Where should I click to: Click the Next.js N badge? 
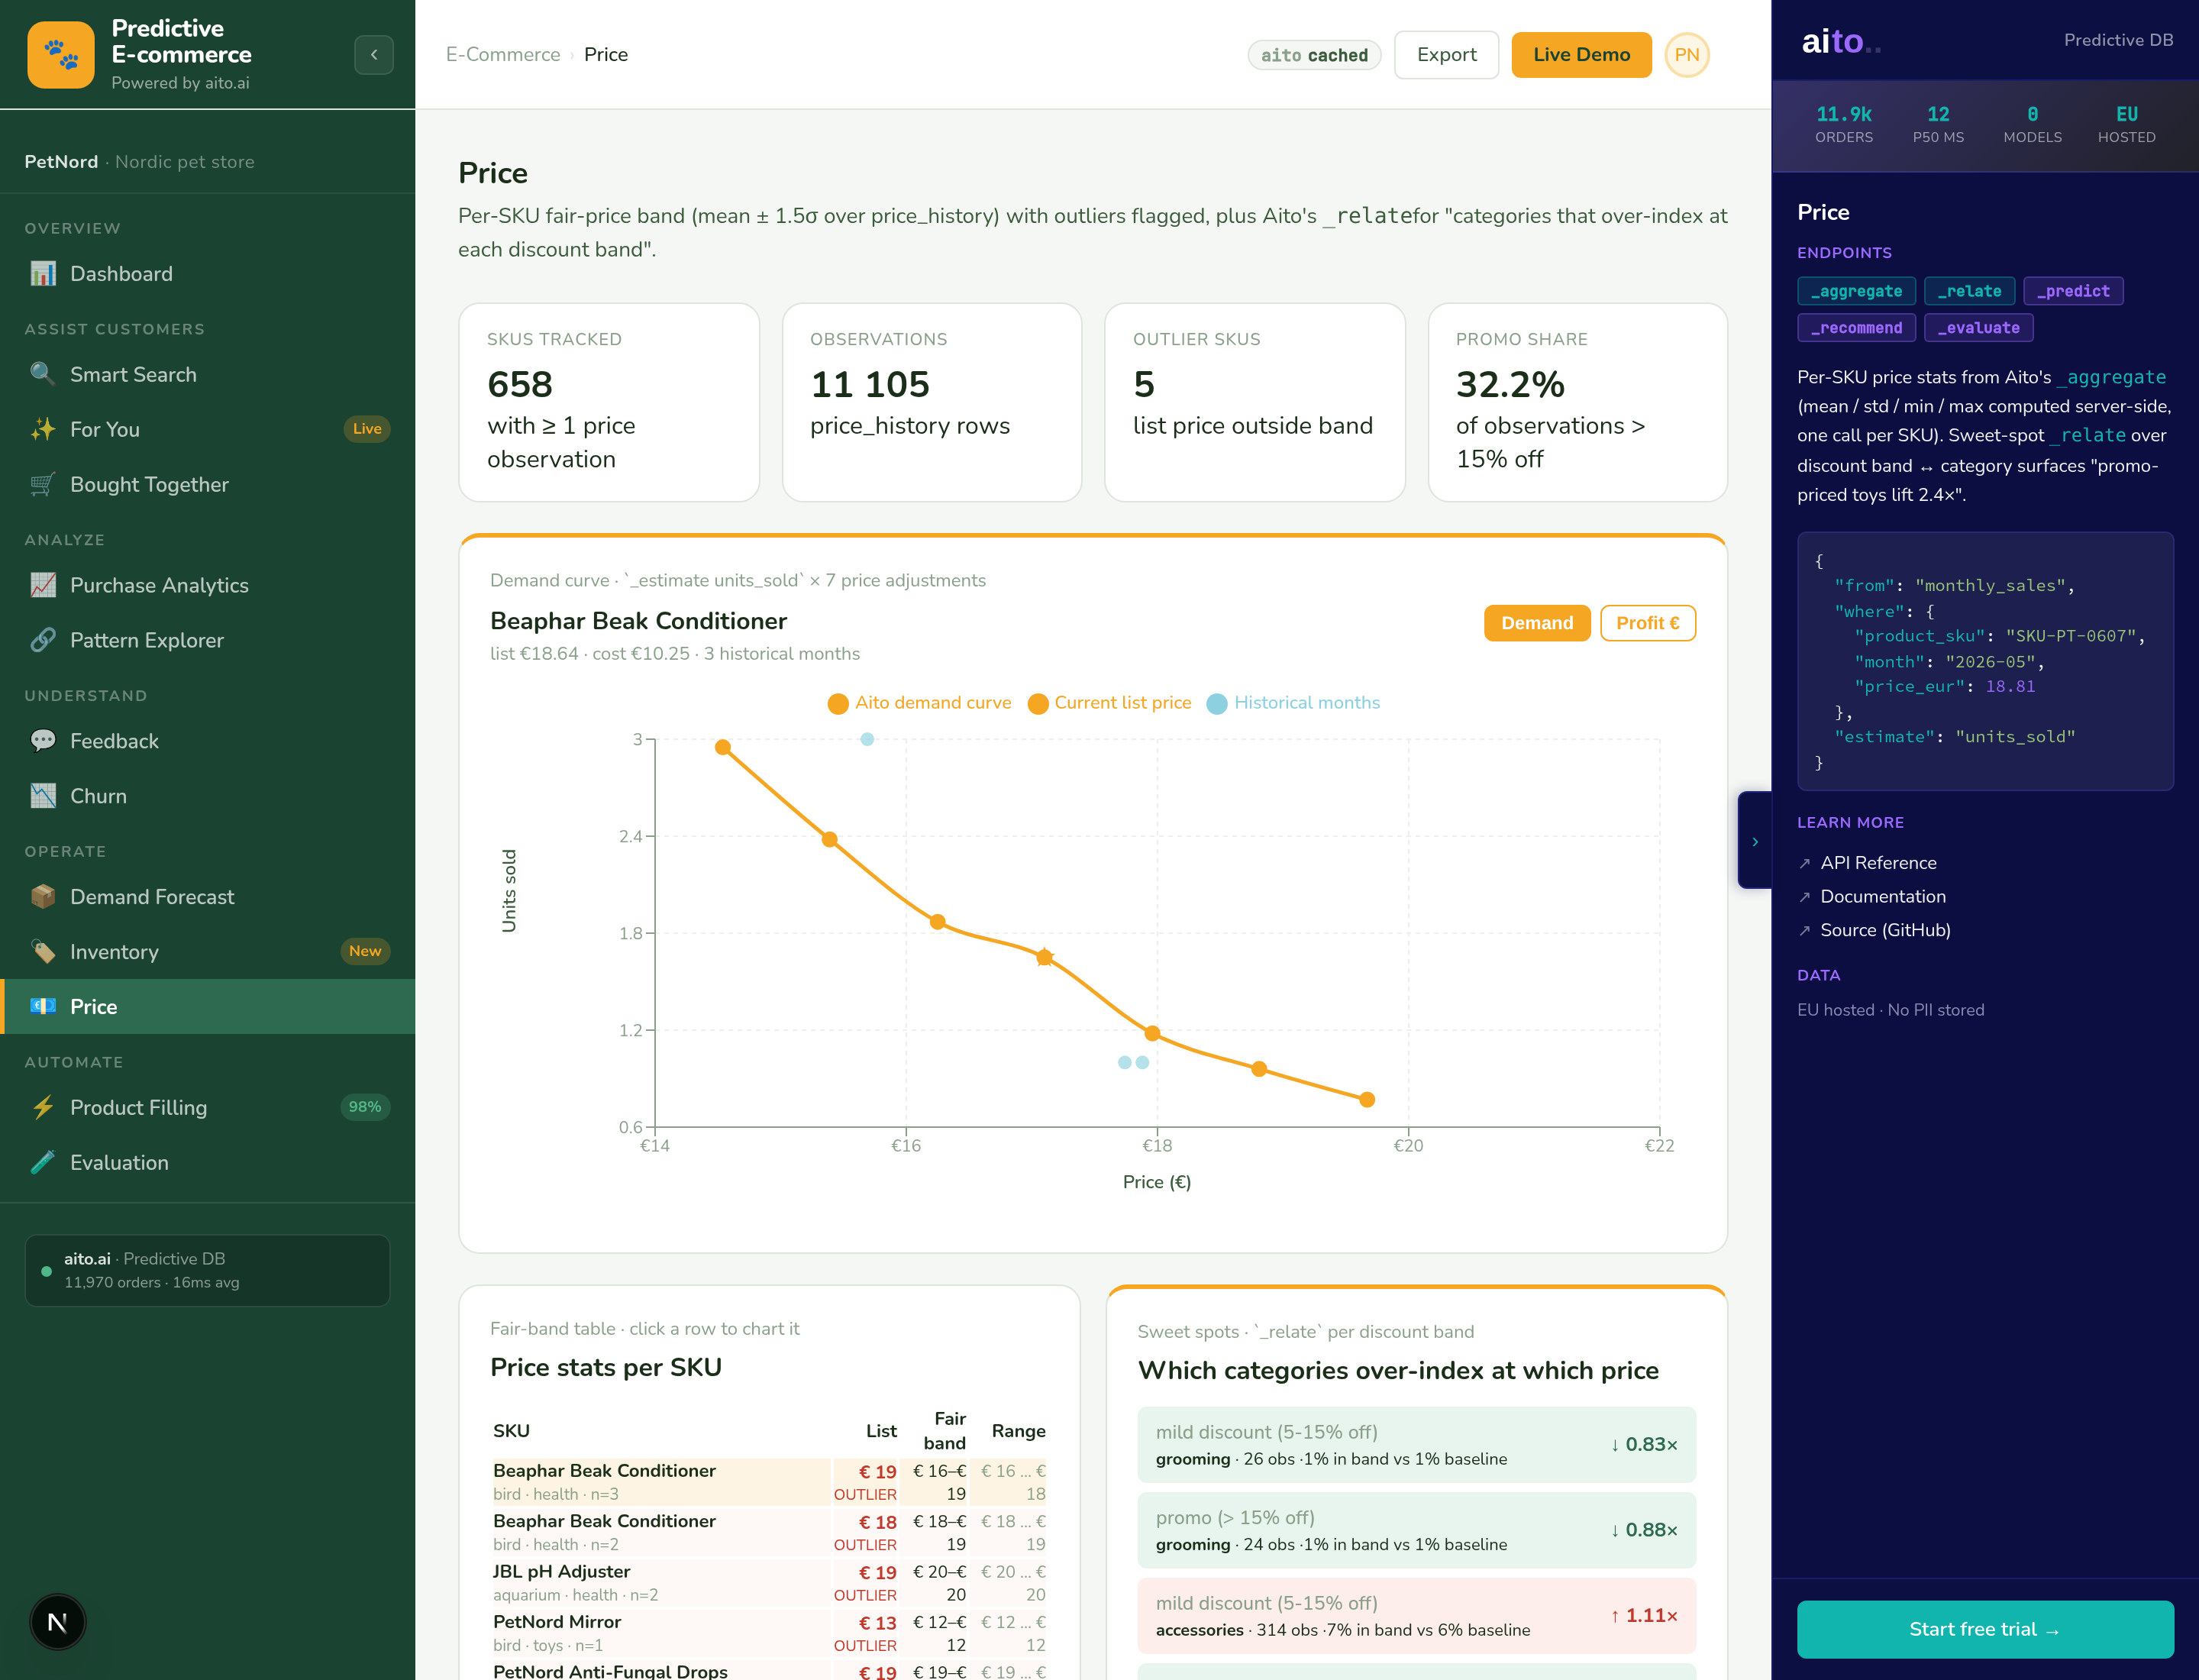(x=58, y=1622)
